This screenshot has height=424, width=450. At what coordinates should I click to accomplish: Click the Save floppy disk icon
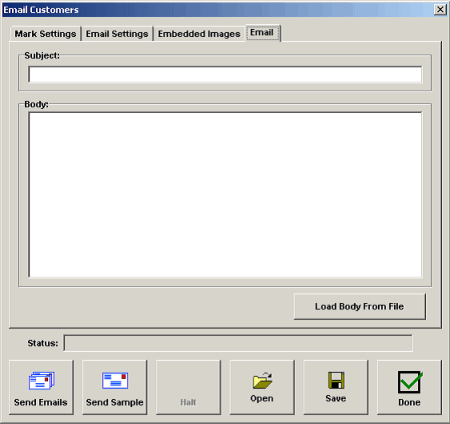[x=336, y=380]
